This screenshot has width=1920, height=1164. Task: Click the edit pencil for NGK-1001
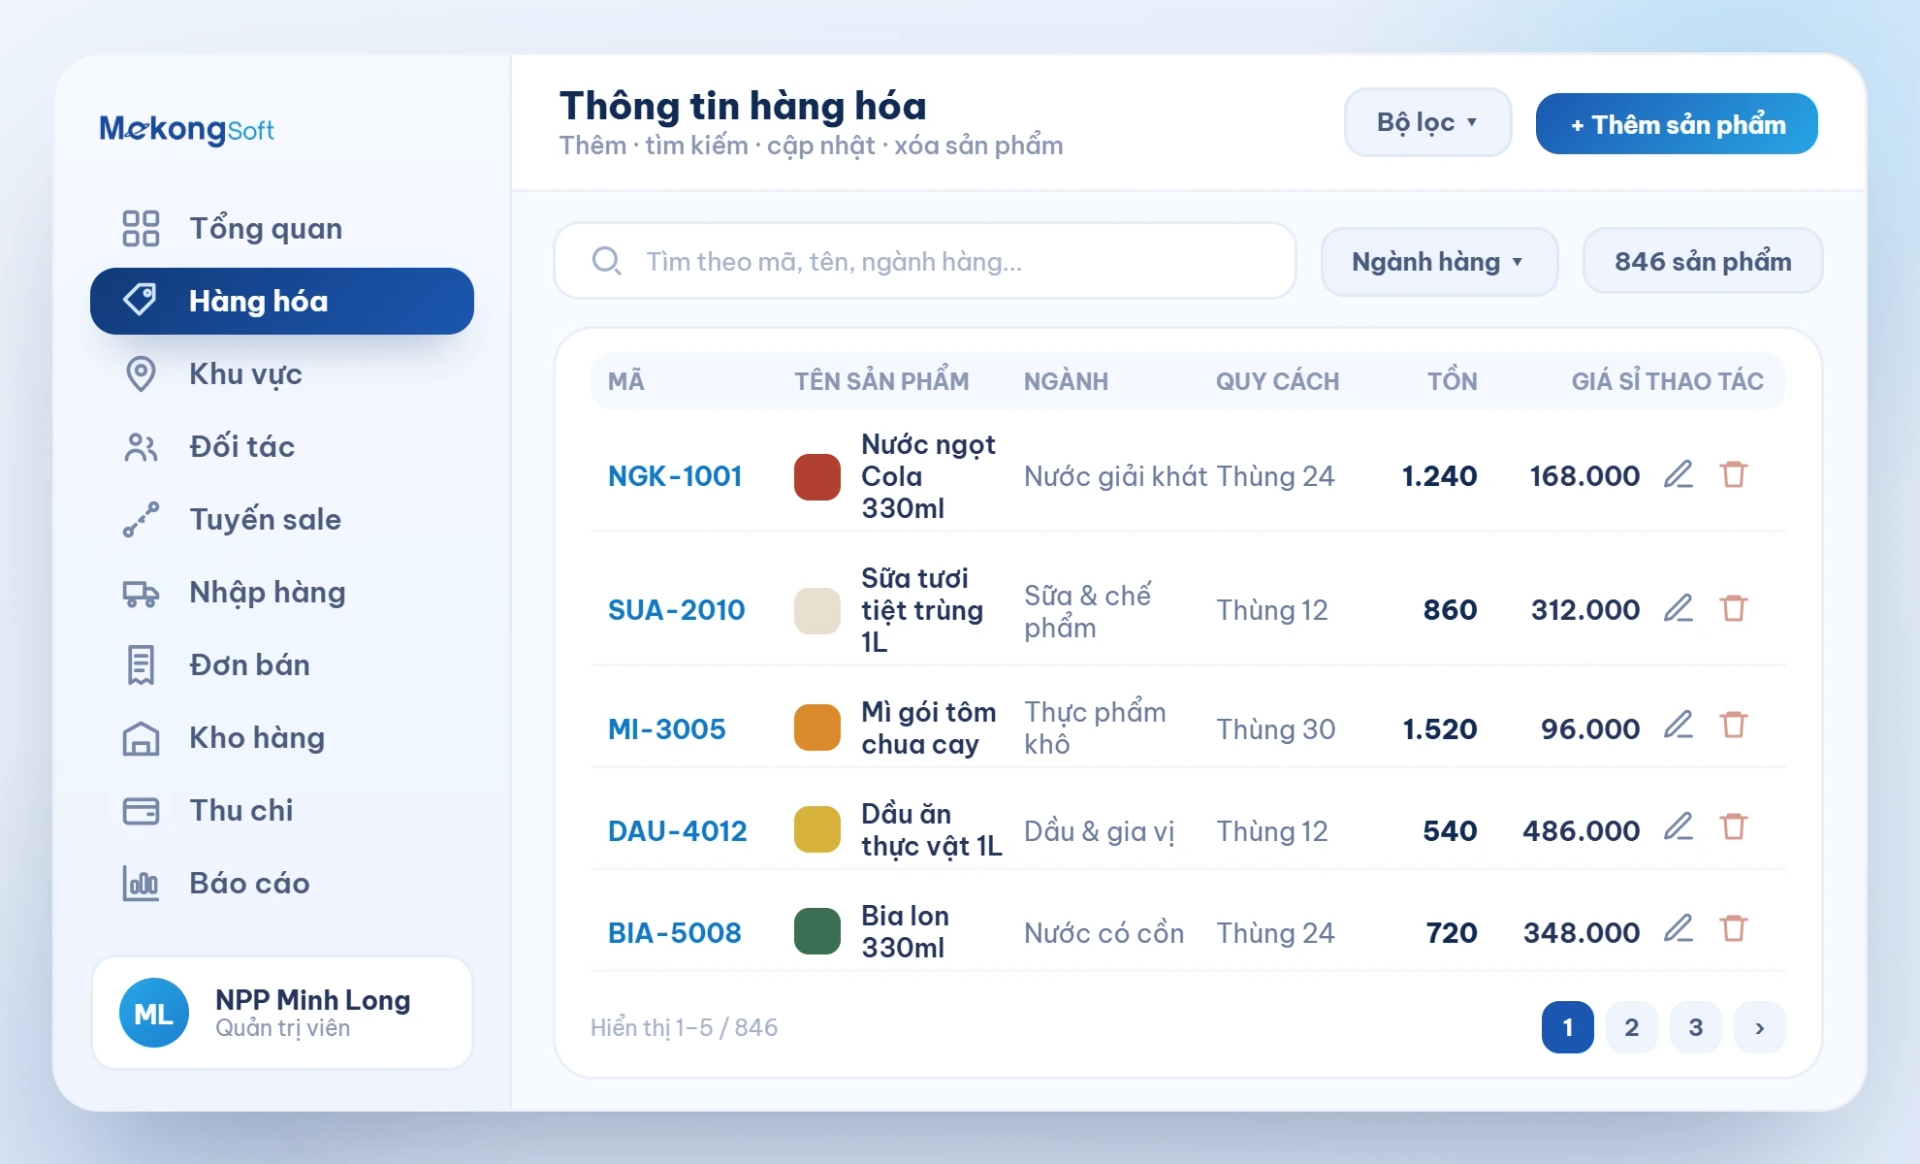coord(1678,474)
